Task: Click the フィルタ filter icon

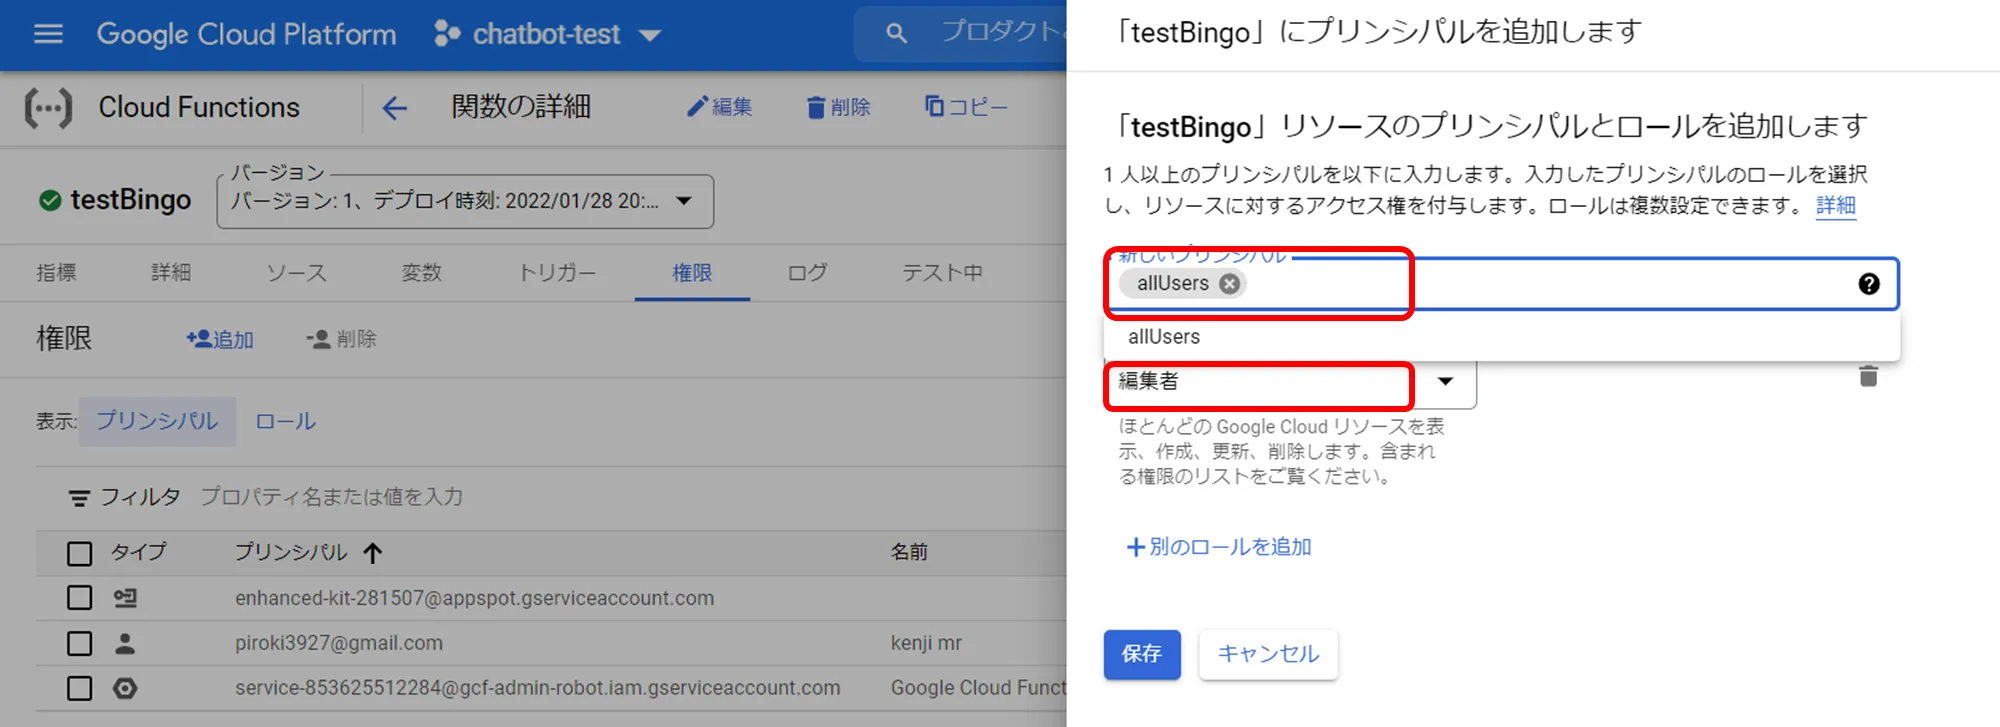Action: tap(79, 497)
